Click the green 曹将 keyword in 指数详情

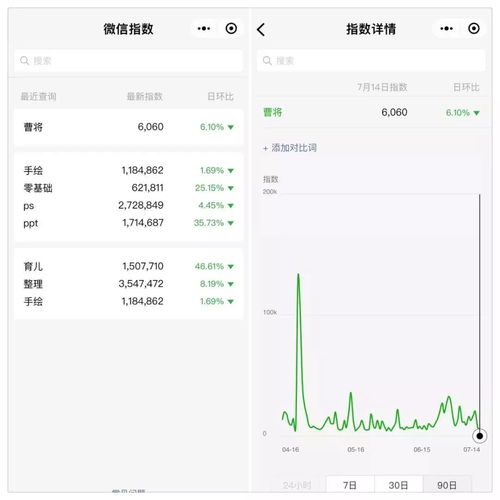click(273, 112)
